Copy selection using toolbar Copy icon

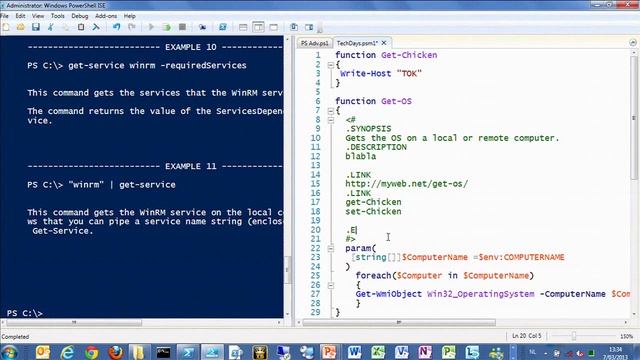tap(65, 27)
